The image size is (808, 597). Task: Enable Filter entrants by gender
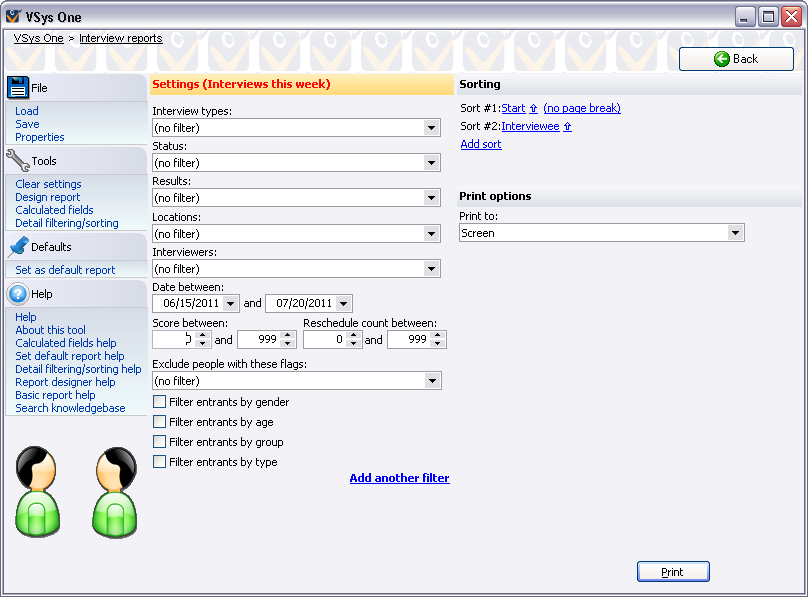(x=160, y=402)
